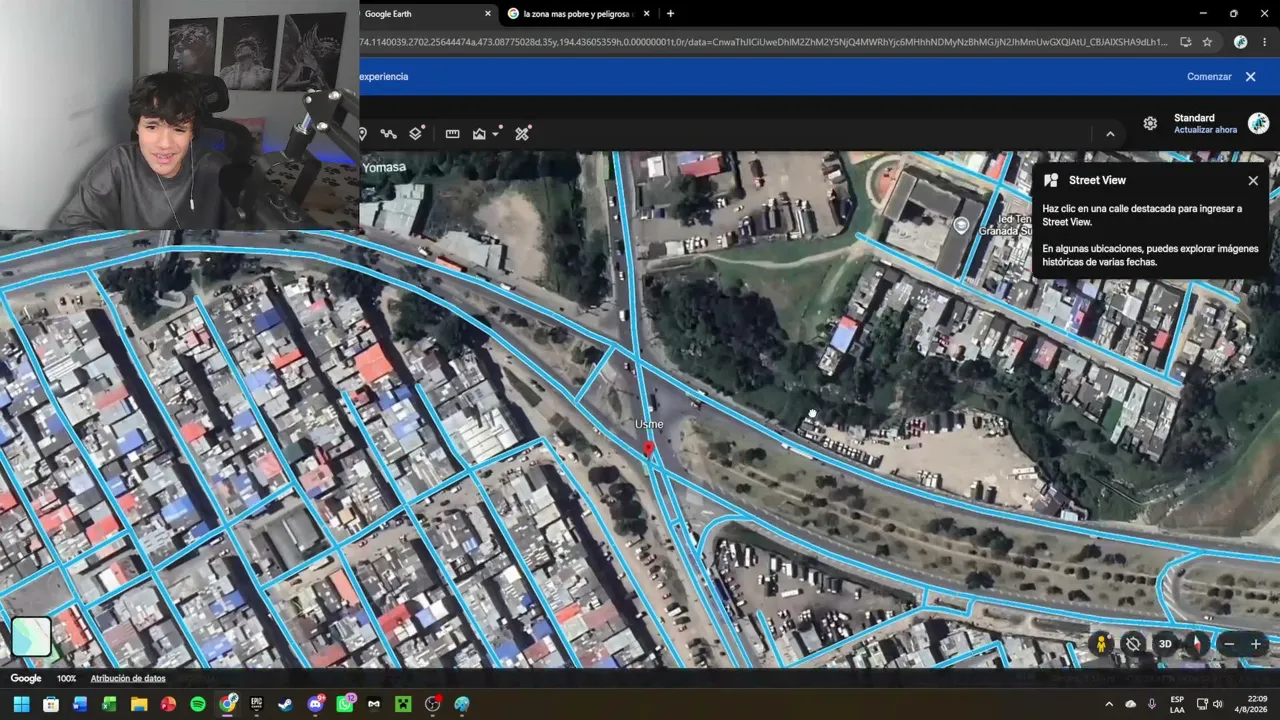Click the install app icon in address bar
1280x720 pixels.
point(1185,42)
